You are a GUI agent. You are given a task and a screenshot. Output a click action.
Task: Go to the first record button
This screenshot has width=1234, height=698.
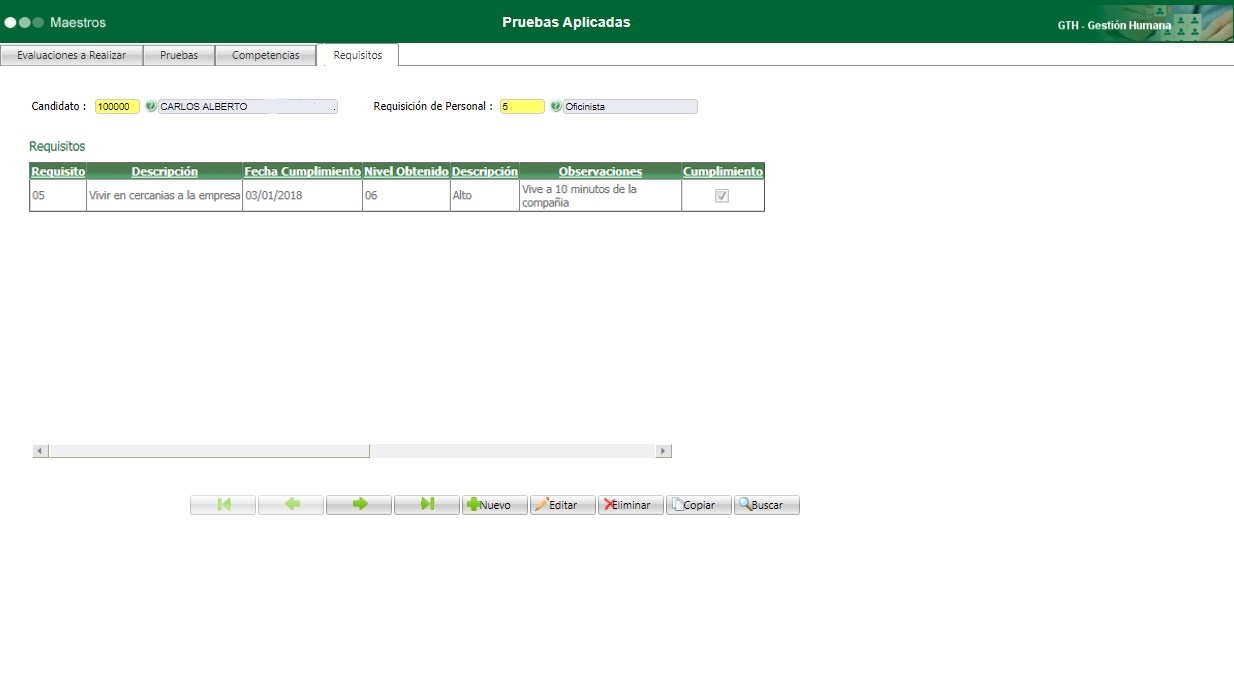pyautogui.click(x=223, y=505)
